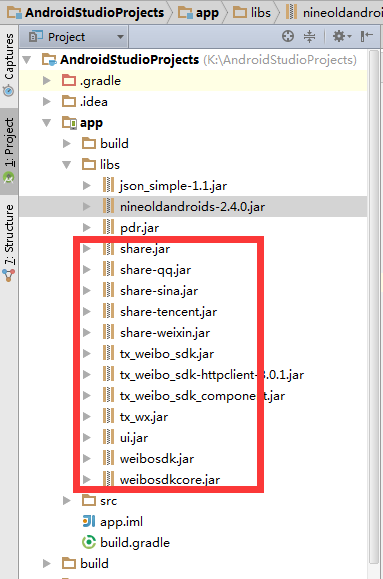This screenshot has height=579, width=383.
Task: Click the json_simple-1.1.jar archive icon
Action: pos(108,185)
